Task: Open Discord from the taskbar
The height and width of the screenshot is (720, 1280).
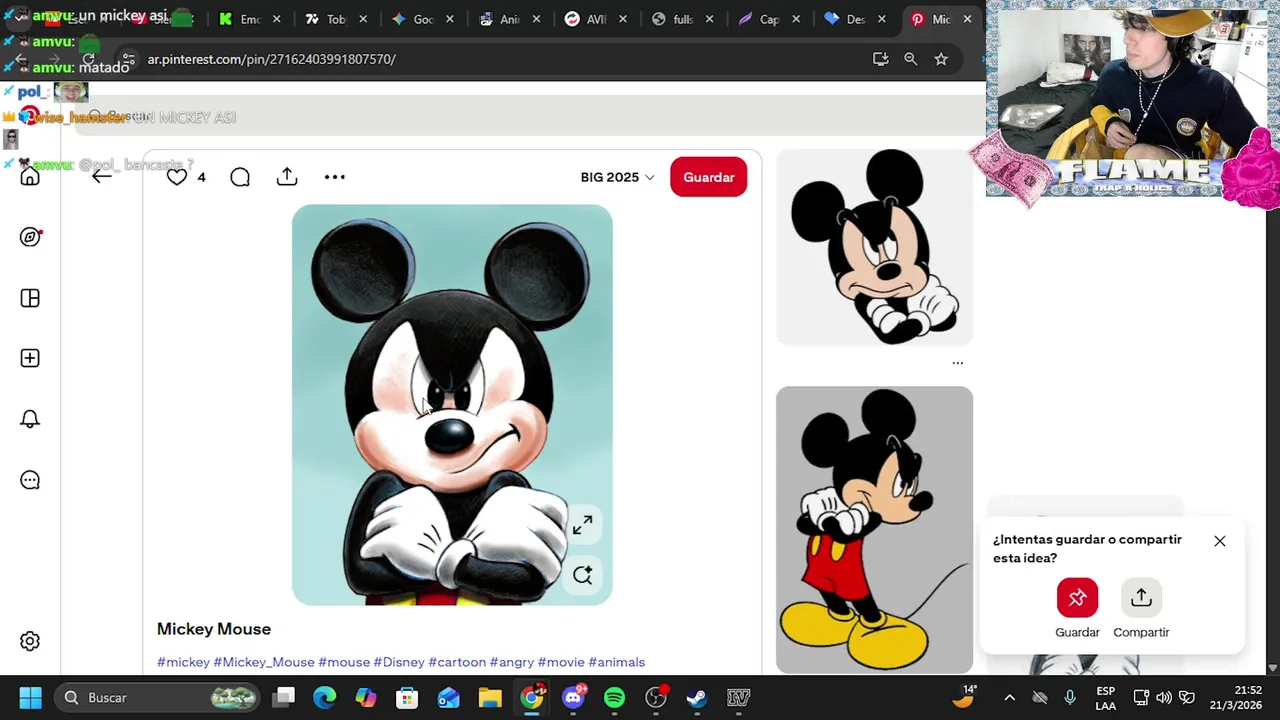Action: coord(573,697)
